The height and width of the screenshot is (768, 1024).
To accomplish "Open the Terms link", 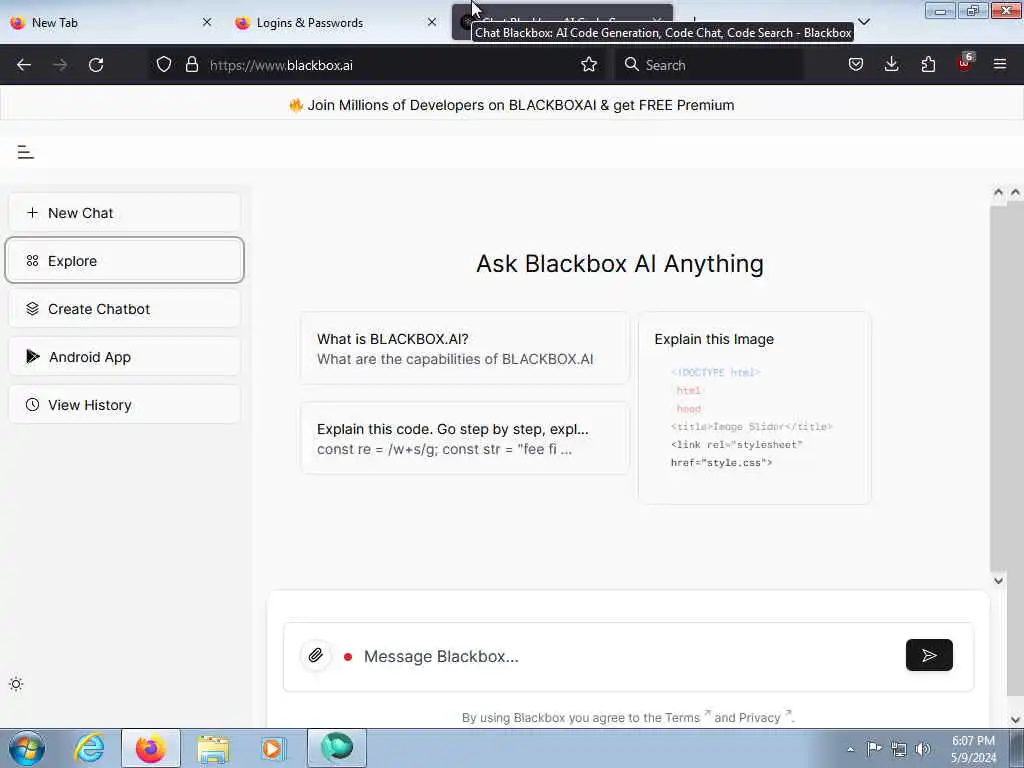I will click(682, 718).
